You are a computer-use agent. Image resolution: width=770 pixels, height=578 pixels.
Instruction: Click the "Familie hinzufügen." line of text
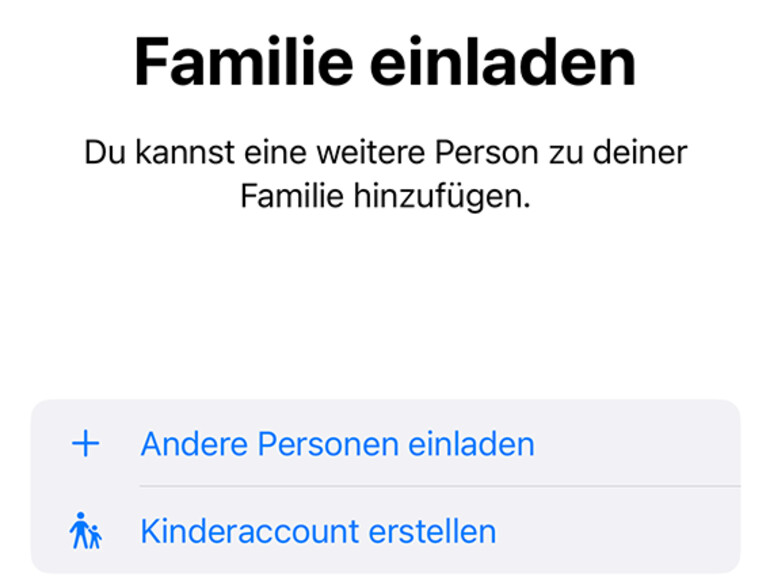click(x=385, y=197)
